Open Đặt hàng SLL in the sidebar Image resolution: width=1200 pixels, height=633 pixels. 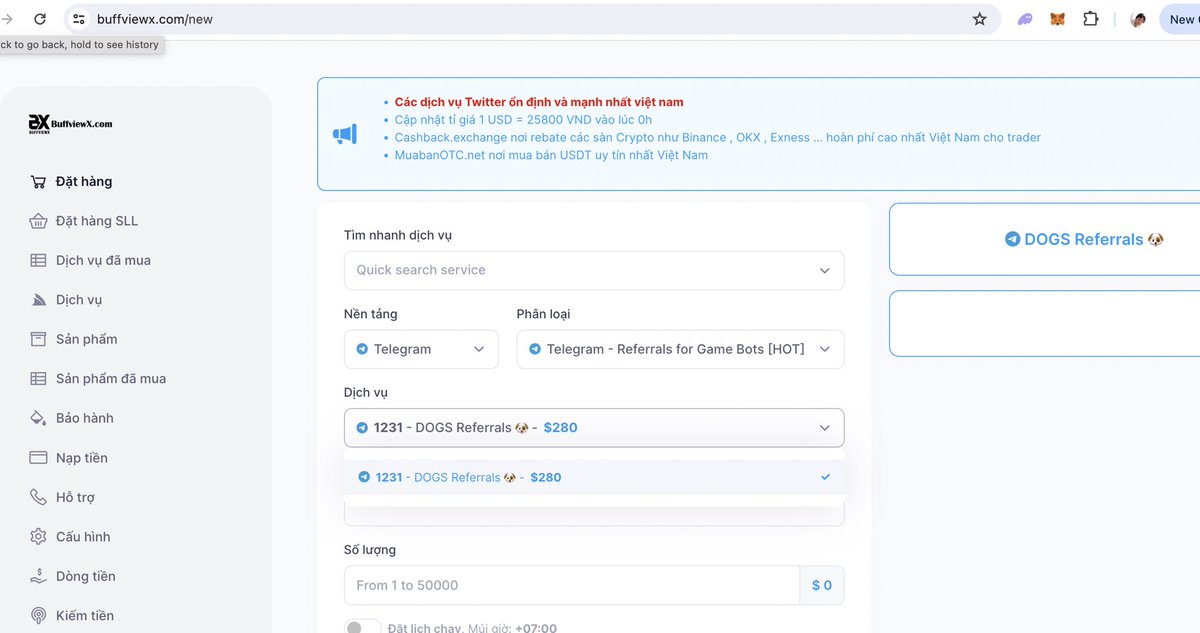[97, 221]
